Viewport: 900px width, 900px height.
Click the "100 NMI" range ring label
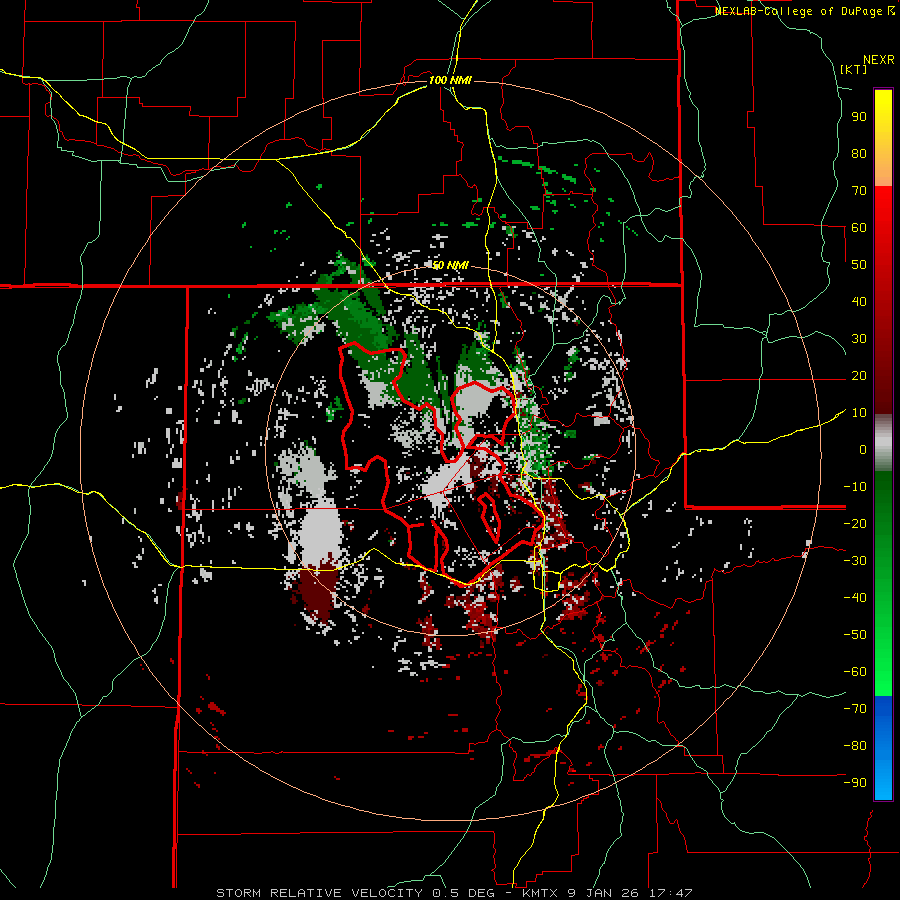450,80
